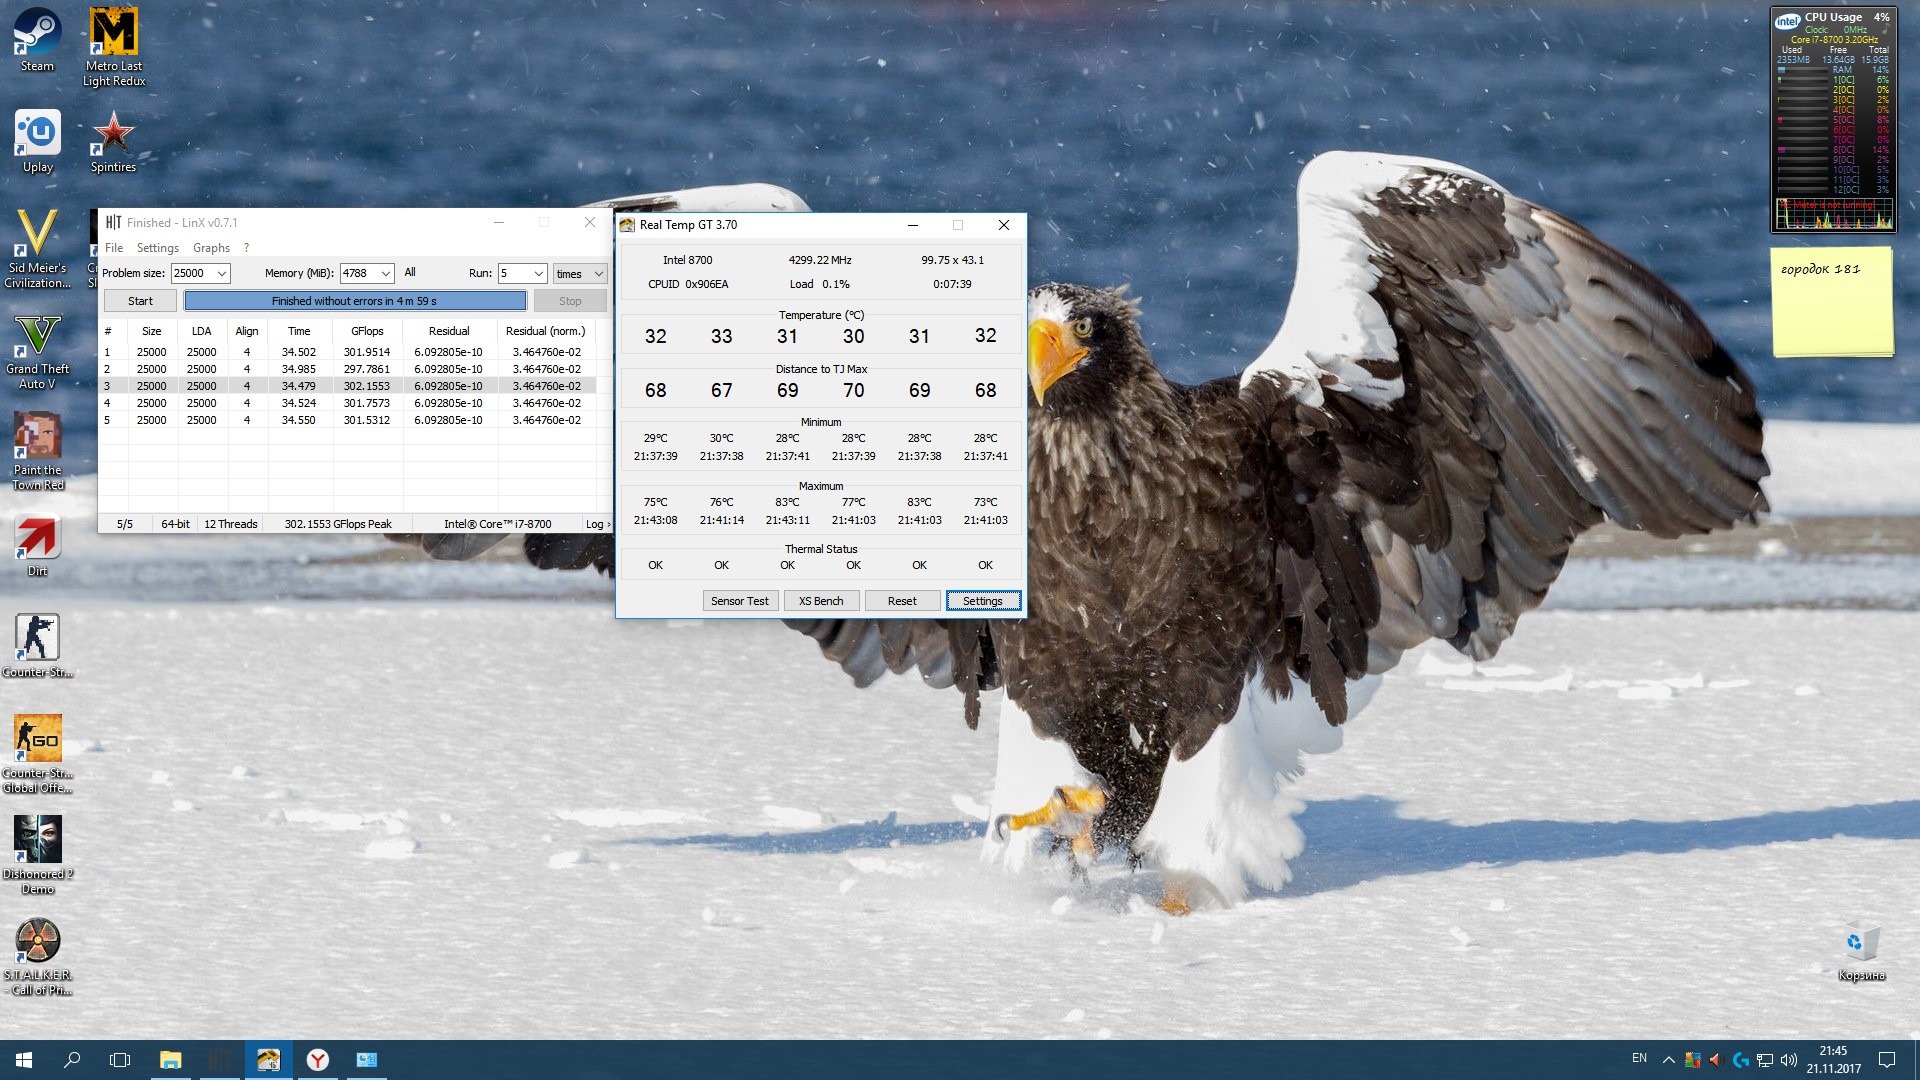Open the Graphs menu in LinX
The height and width of the screenshot is (1080, 1920).
(211, 248)
